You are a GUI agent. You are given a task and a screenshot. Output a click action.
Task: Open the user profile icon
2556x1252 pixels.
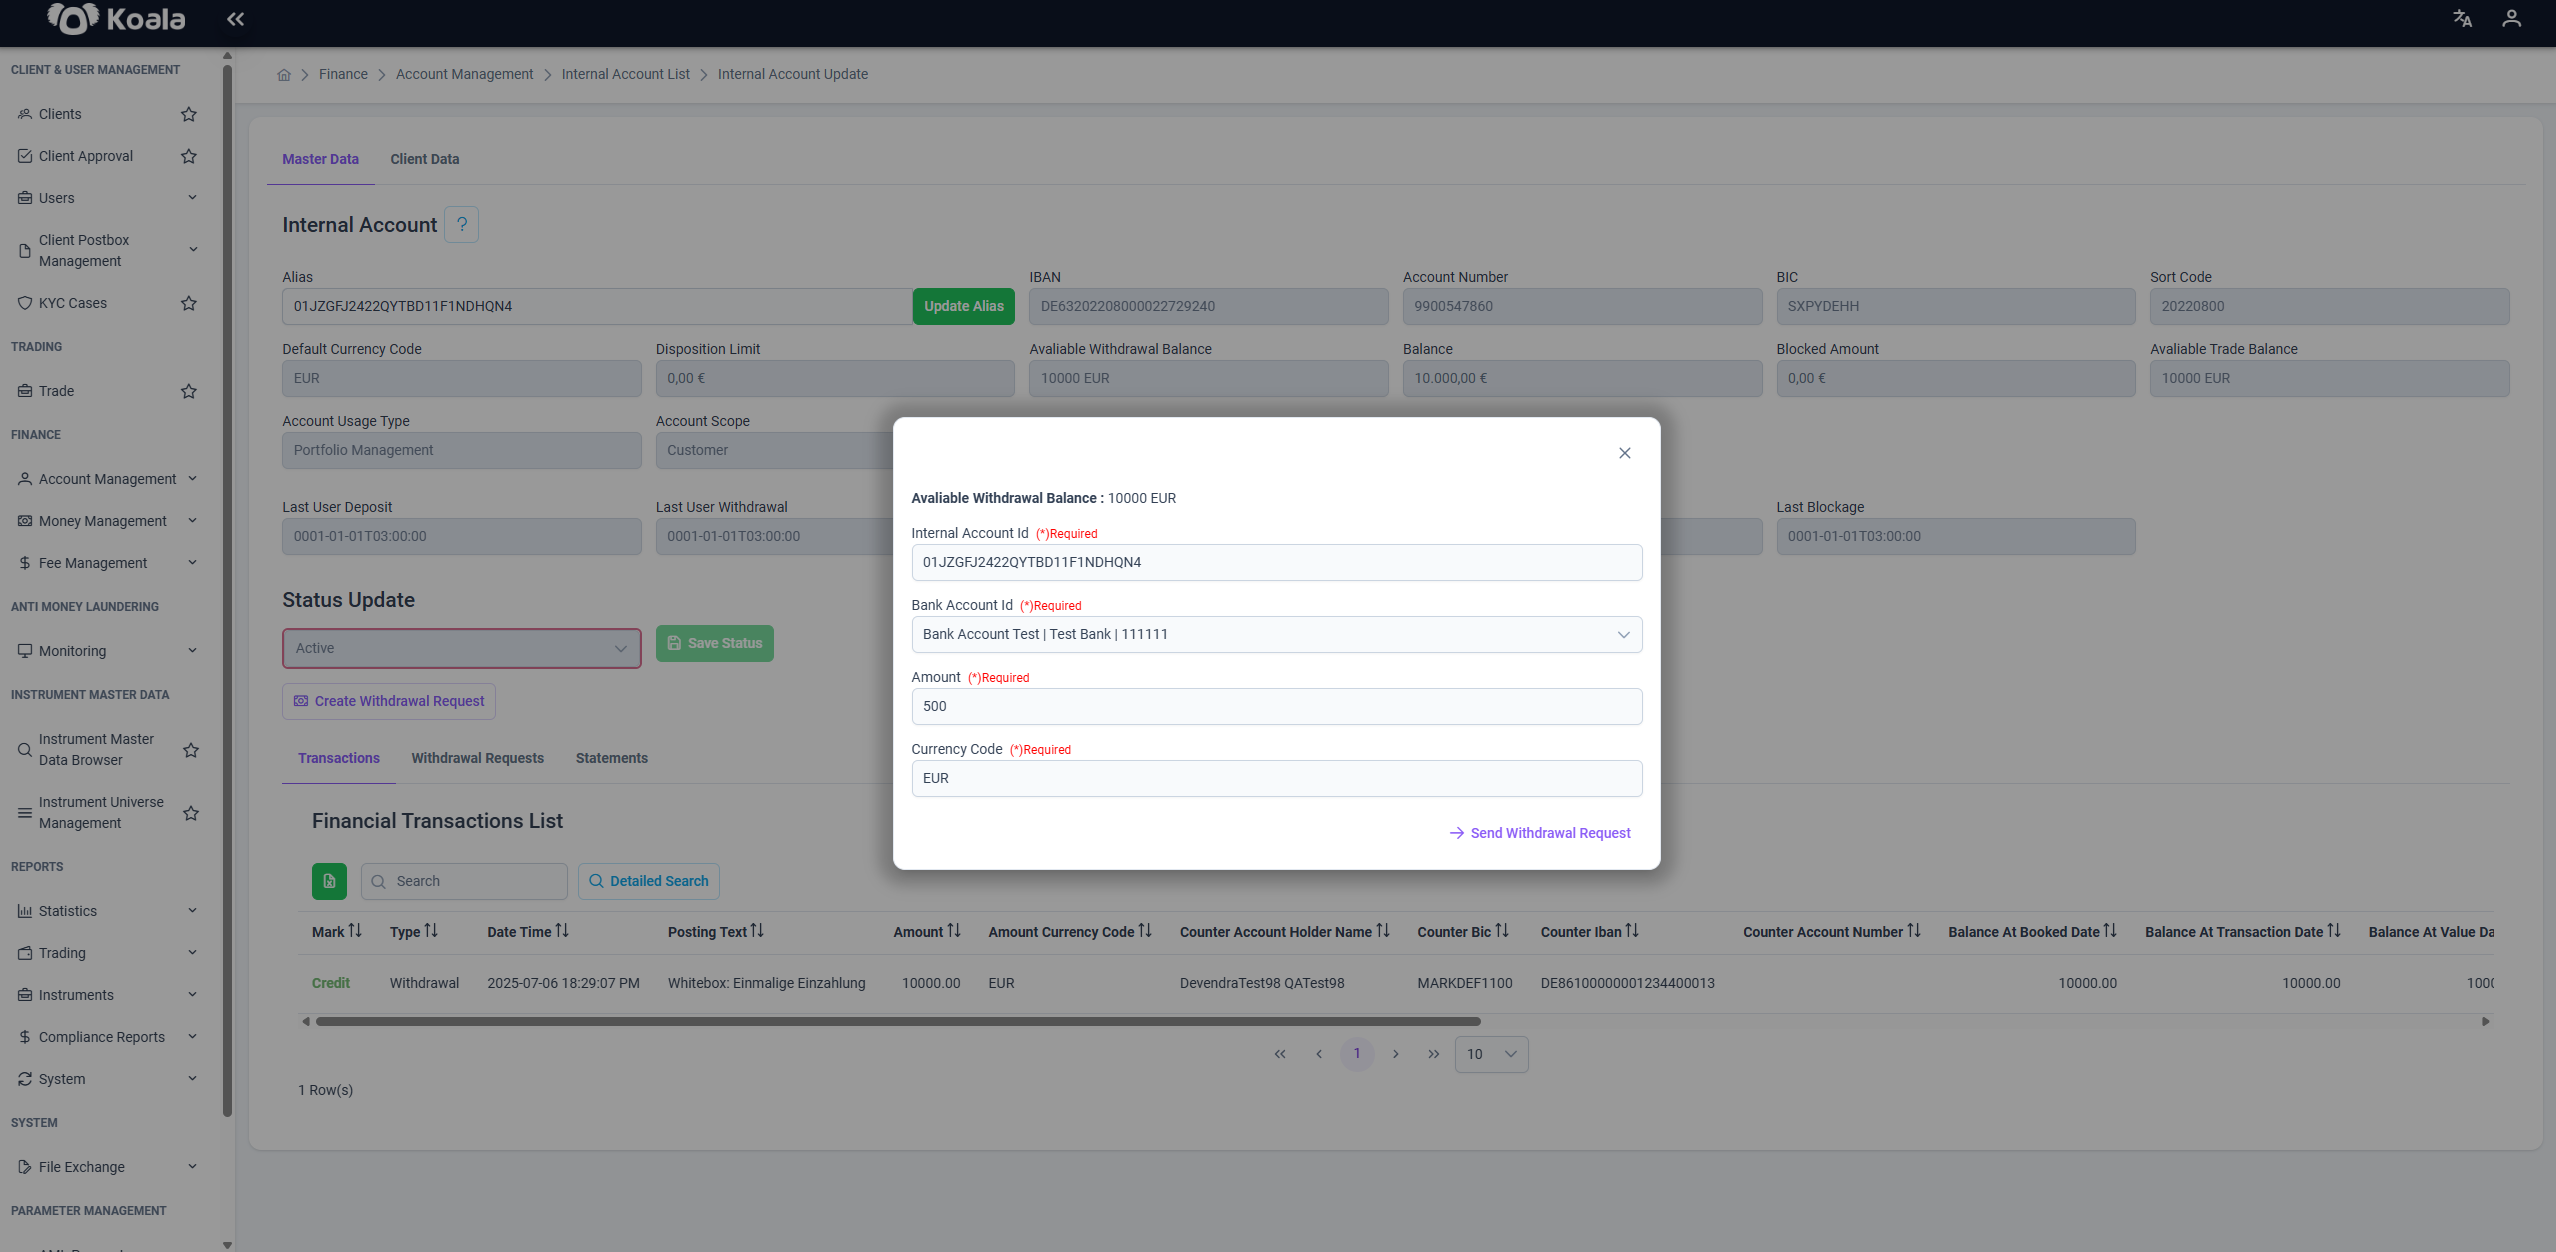pyautogui.click(x=2511, y=18)
